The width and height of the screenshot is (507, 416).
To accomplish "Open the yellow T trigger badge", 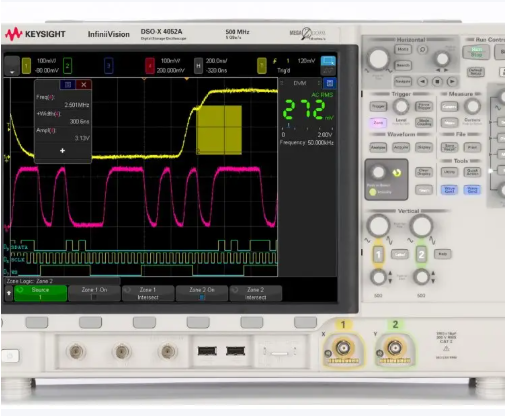I will coord(262,66).
